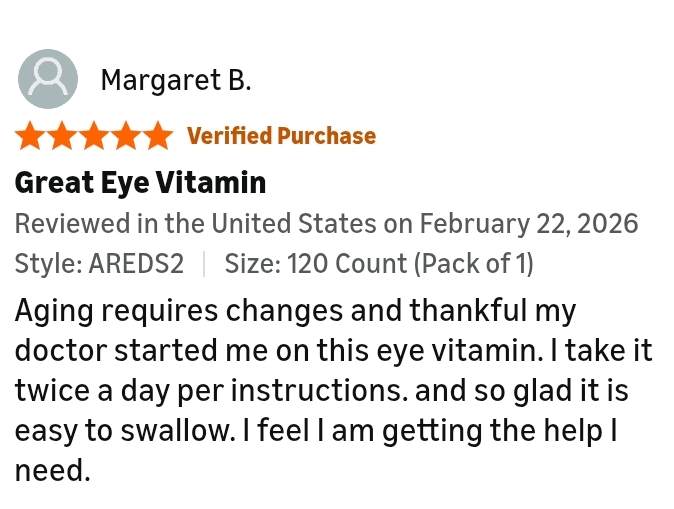Click Margaret B.'s profile avatar
674x509 pixels.
(48, 79)
